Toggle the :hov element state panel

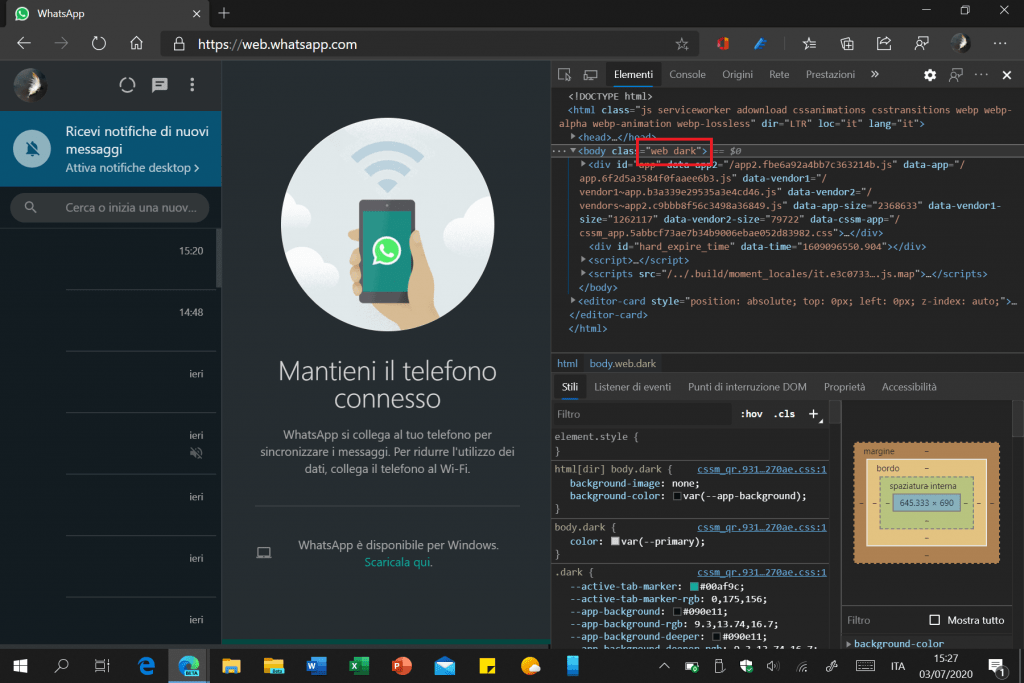(751, 414)
